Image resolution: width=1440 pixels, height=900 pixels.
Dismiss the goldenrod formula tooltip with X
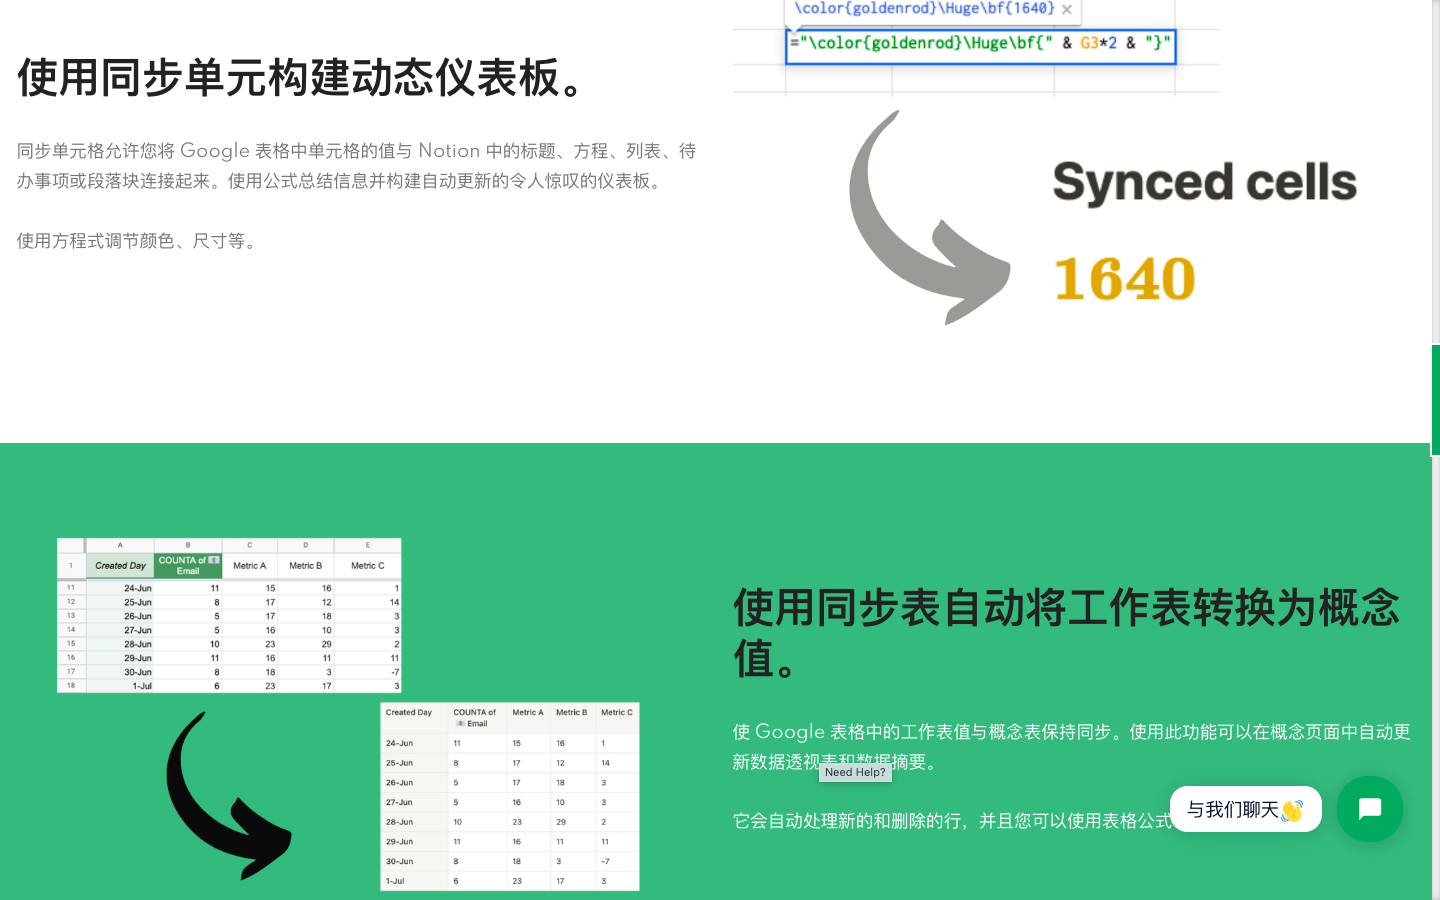[1066, 9]
